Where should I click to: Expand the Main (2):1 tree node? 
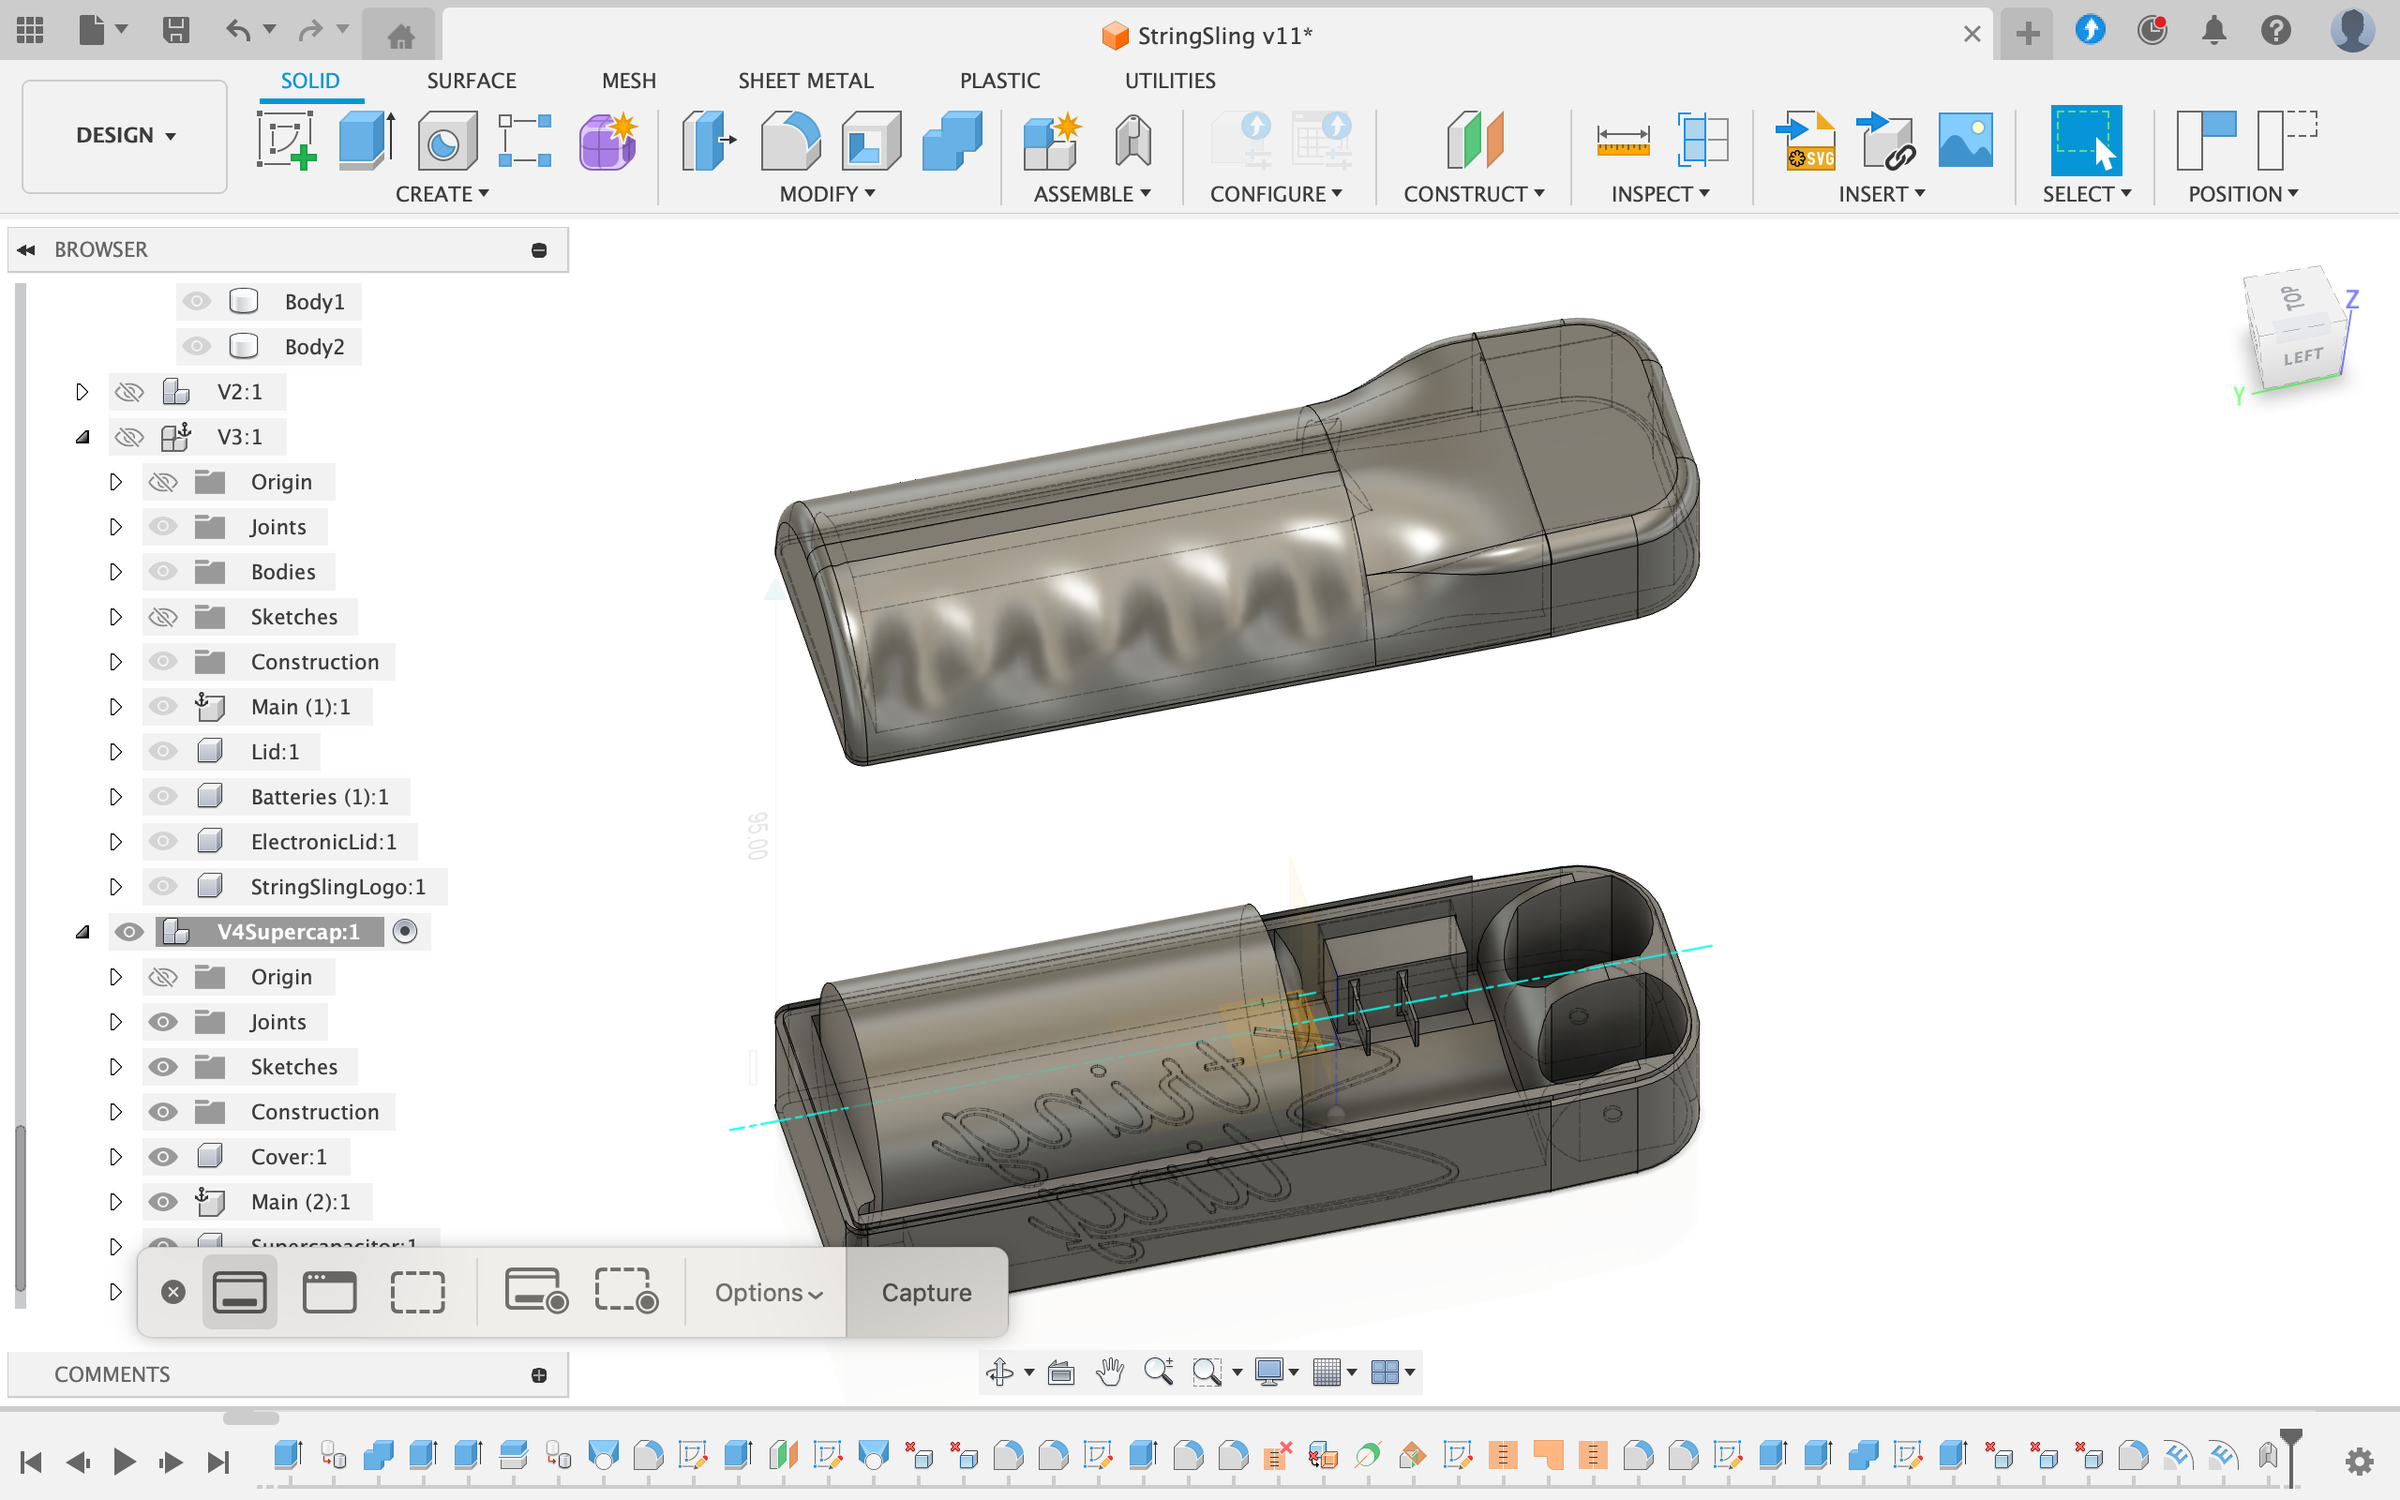[115, 1202]
